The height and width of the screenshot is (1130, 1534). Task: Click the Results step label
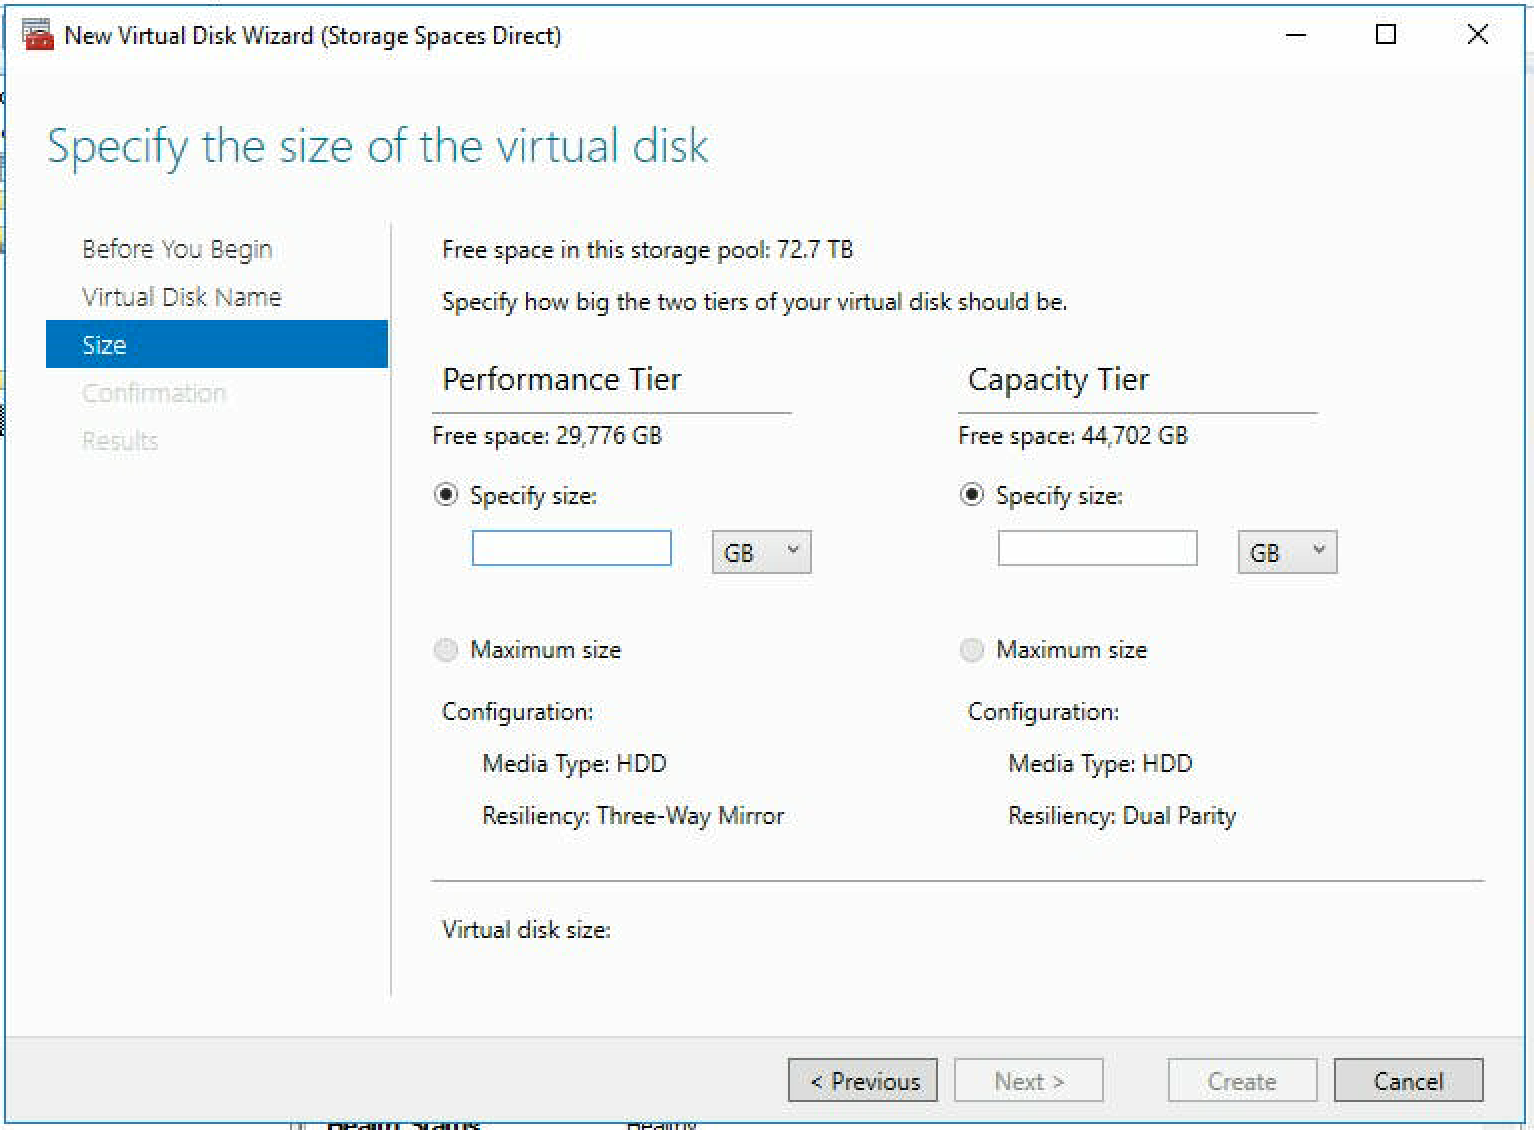(120, 440)
